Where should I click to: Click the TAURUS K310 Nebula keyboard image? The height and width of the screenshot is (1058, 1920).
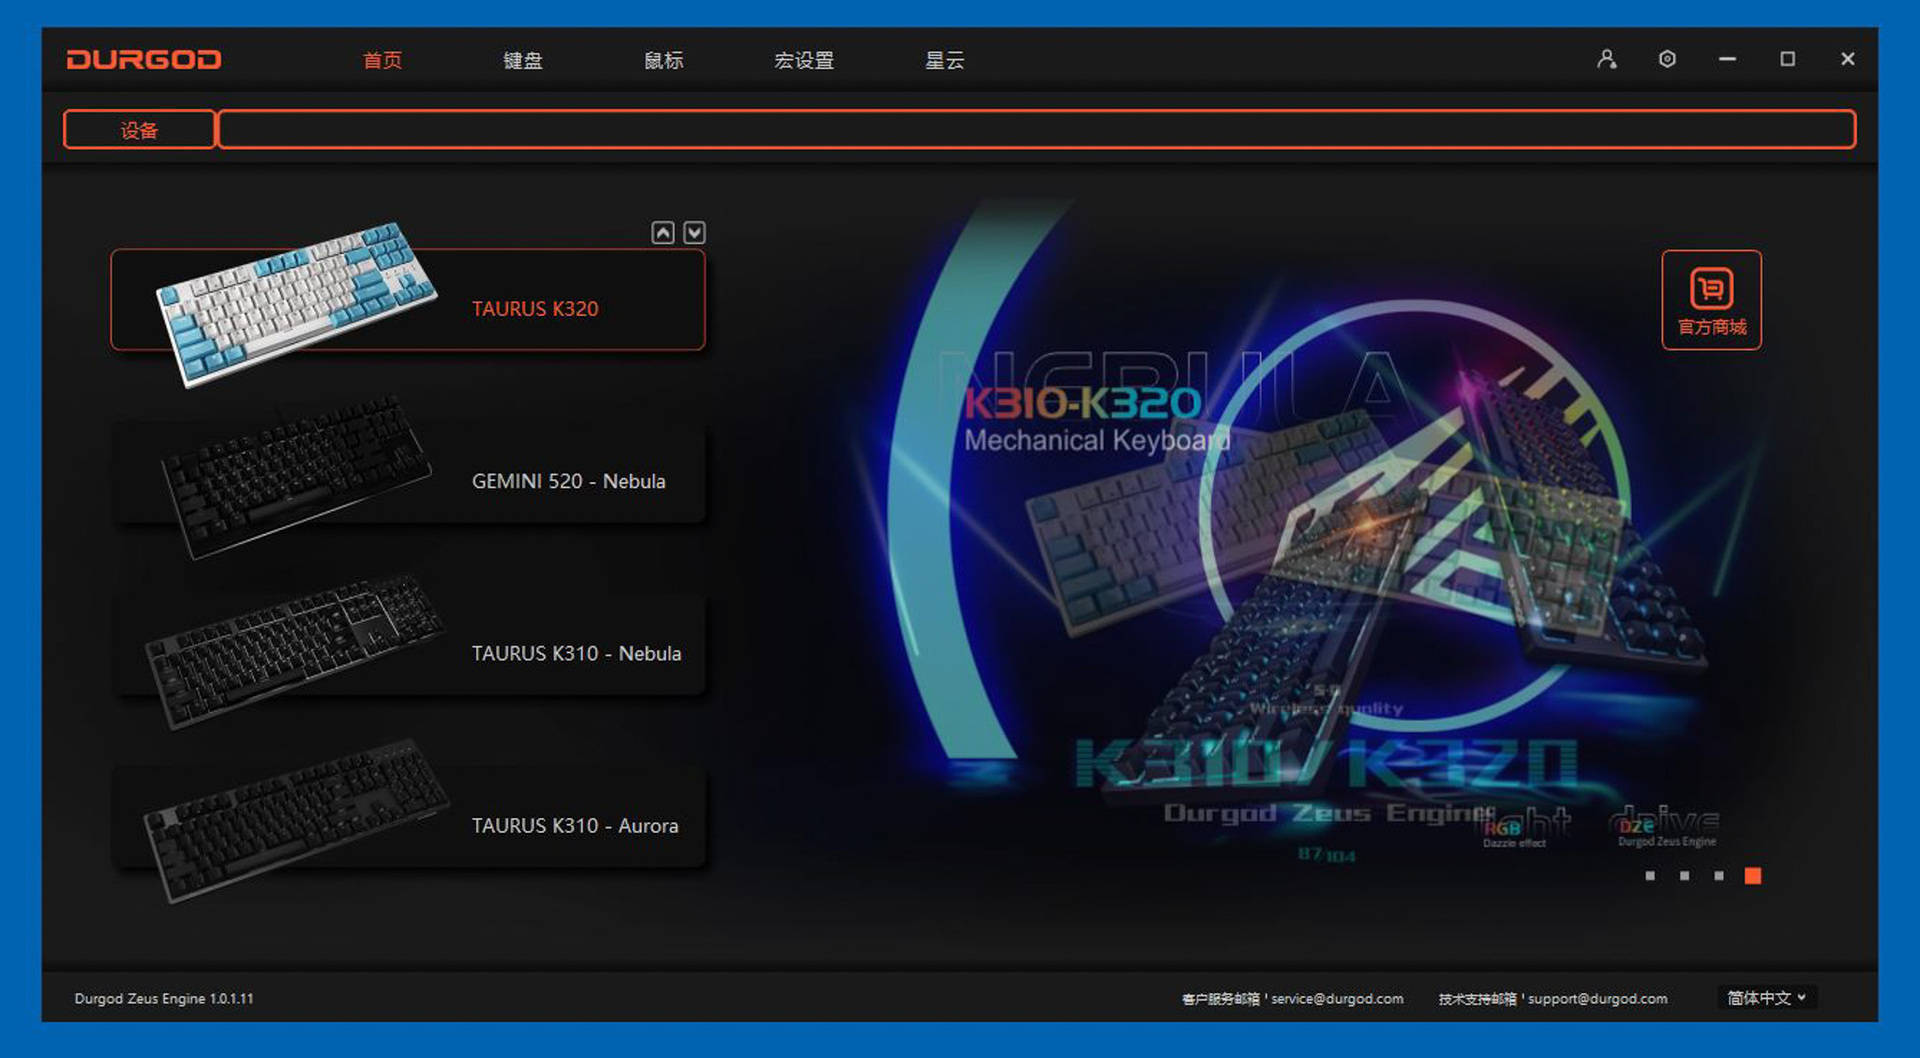tap(295, 650)
